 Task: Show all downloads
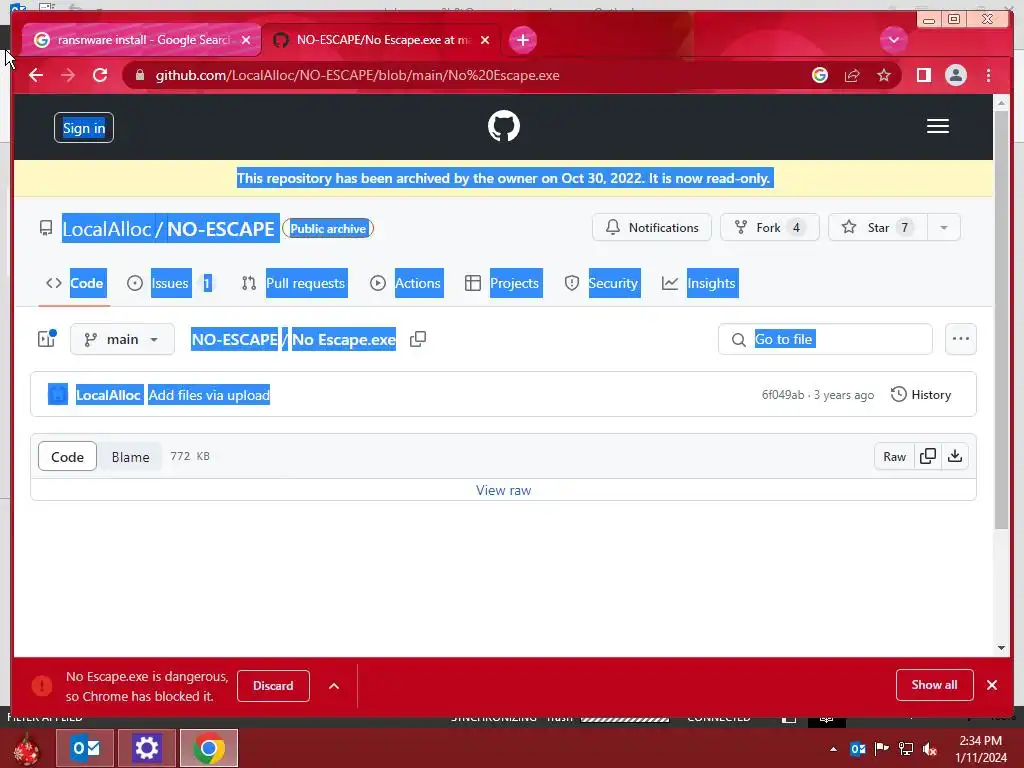(x=935, y=685)
